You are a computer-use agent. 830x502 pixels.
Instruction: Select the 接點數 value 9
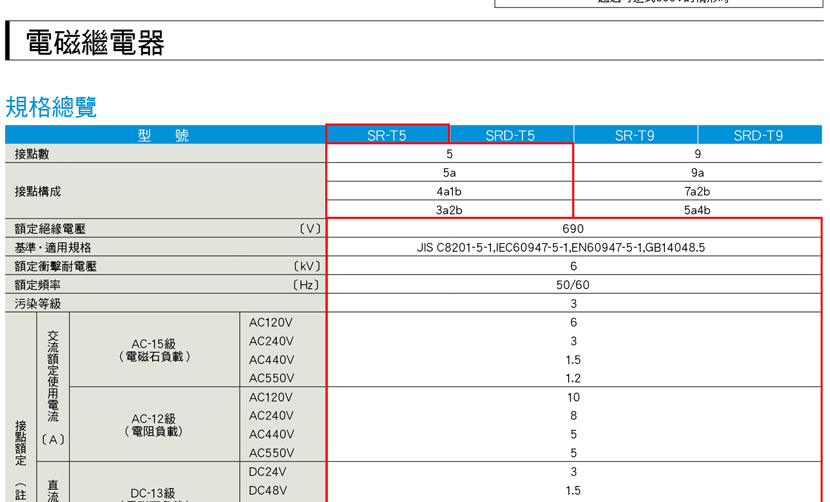pyautogui.click(x=698, y=154)
